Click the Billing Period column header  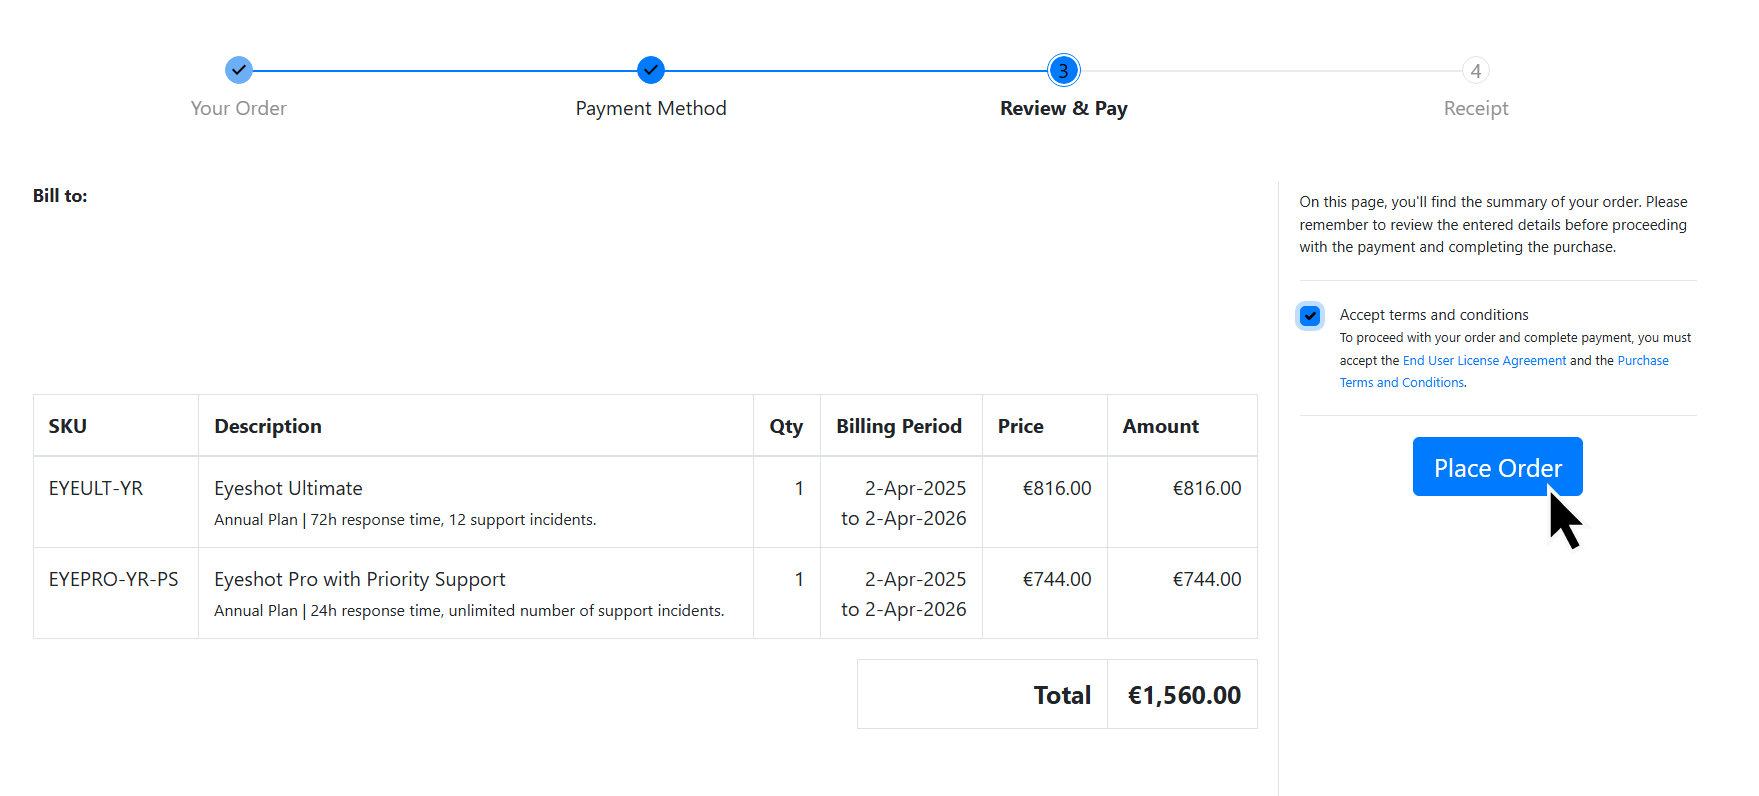click(899, 426)
